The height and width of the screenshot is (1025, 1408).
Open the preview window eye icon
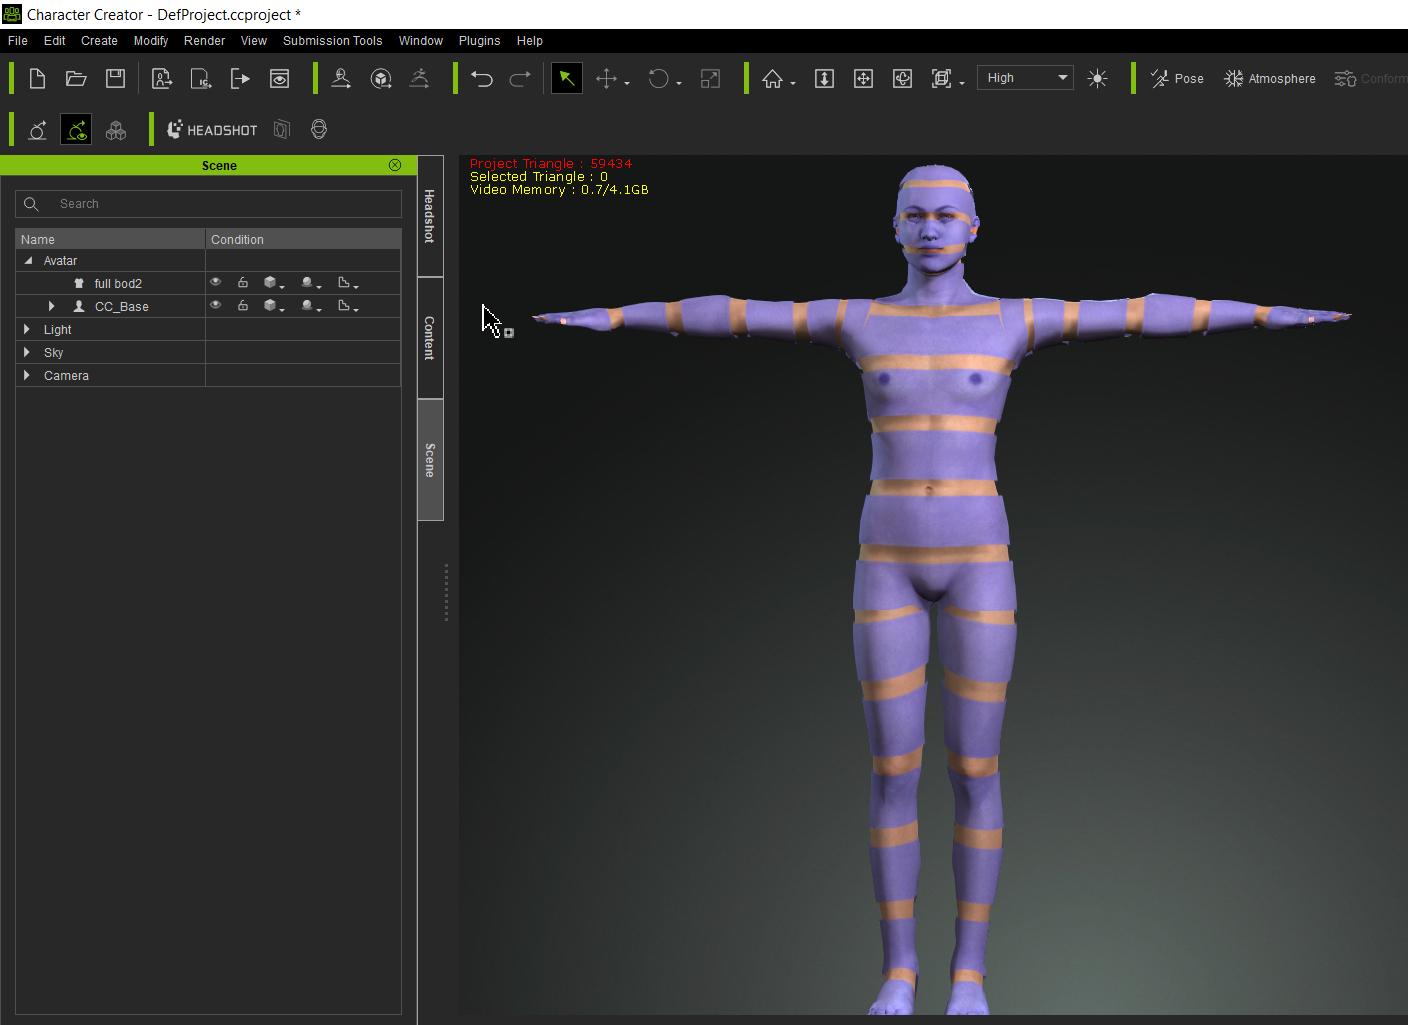click(279, 79)
